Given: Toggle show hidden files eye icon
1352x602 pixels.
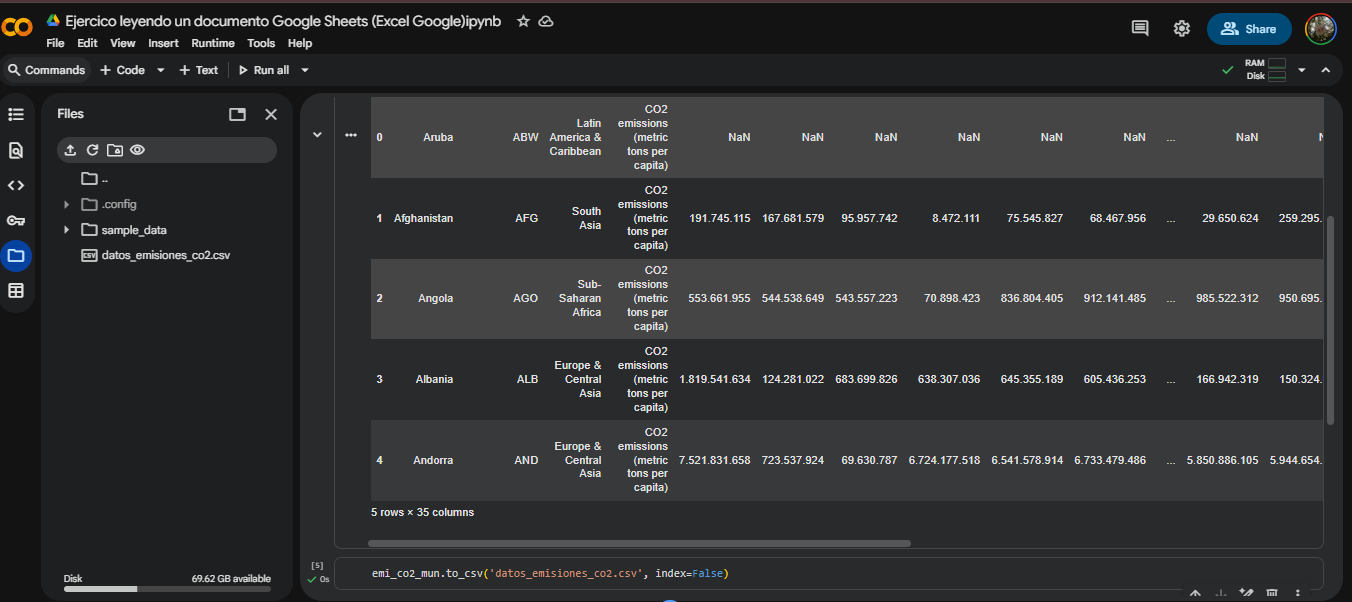Looking at the screenshot, I should pos(138,150).
